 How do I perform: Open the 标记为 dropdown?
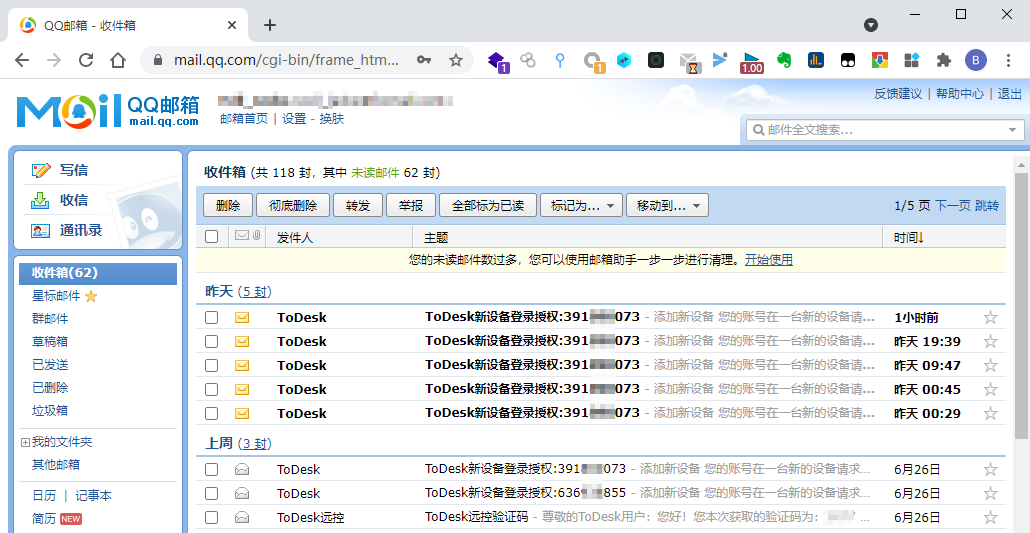click(x=581, y=206)
